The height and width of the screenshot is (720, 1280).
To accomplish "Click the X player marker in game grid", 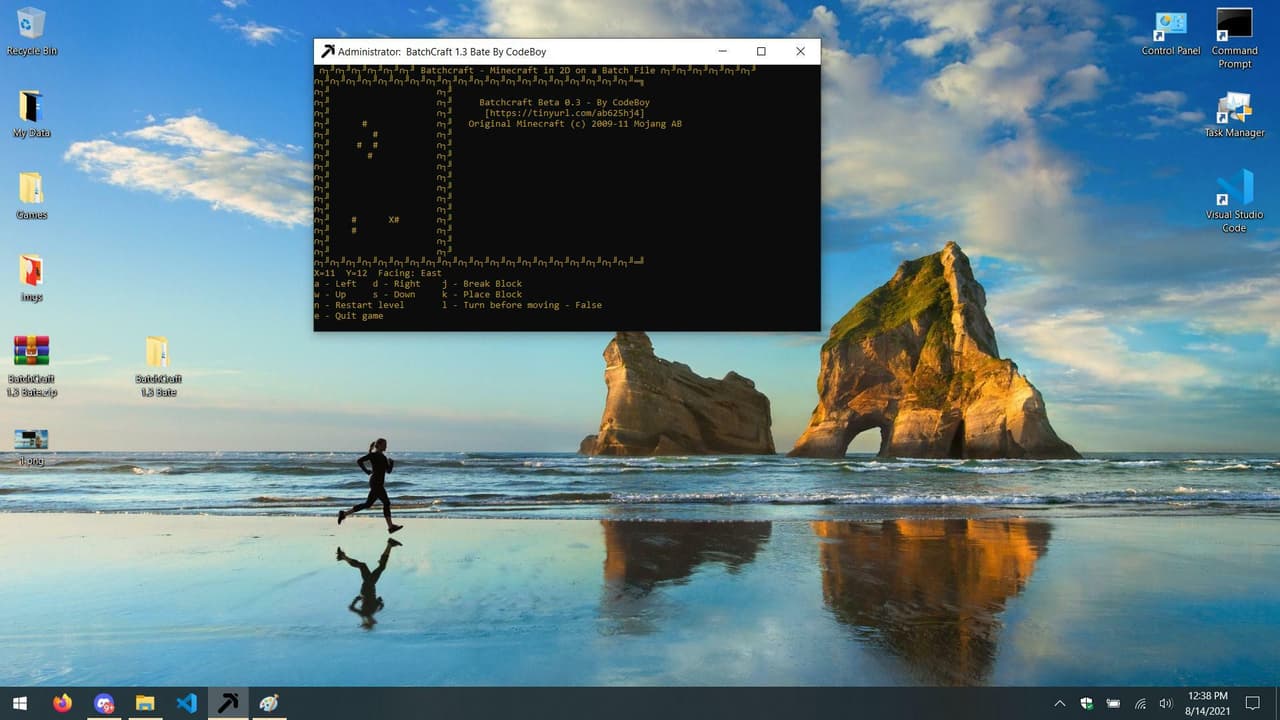I will [x=392, y=219].
